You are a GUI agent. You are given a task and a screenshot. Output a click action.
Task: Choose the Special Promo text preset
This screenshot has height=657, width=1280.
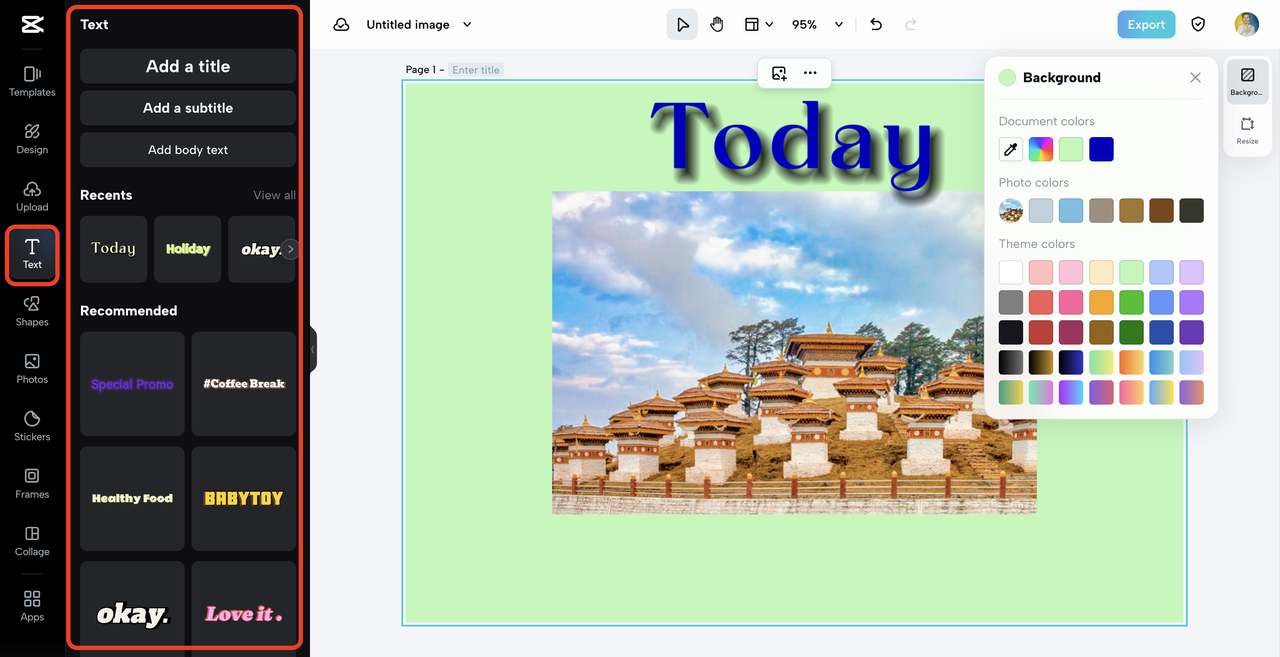click(132, 384)
